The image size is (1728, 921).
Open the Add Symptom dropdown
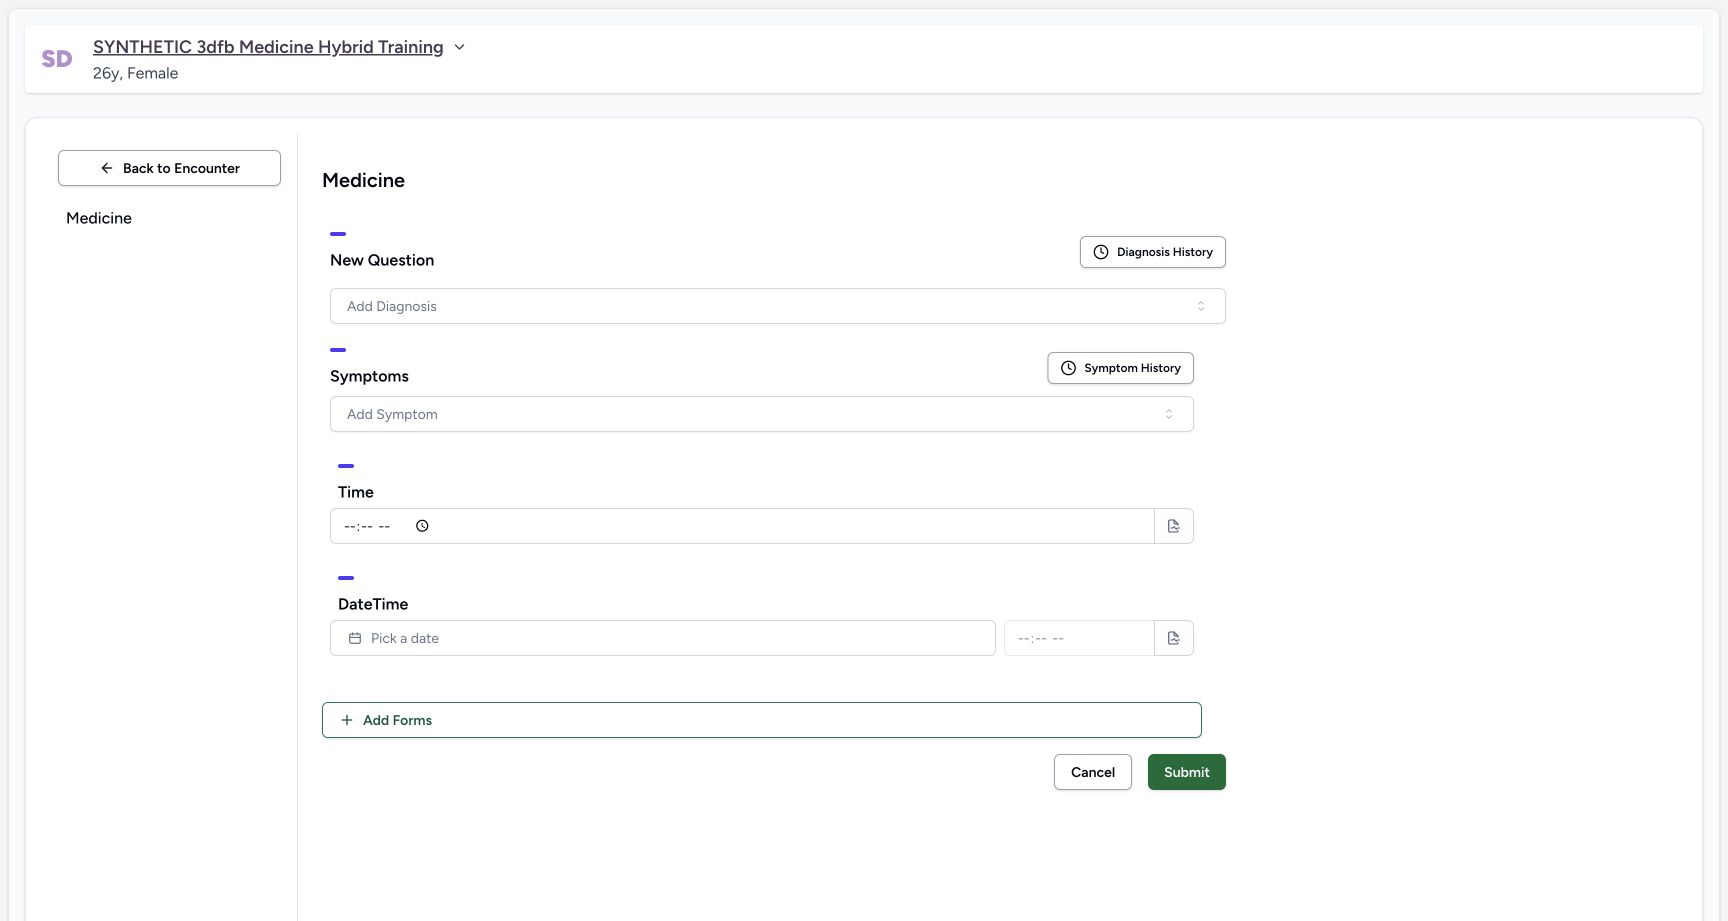(x=761, y=414)
